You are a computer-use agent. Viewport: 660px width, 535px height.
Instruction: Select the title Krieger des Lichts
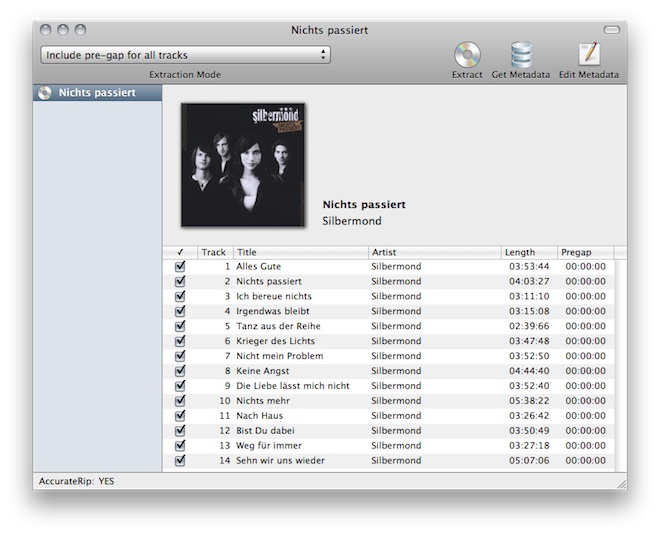tap(276, 341)
